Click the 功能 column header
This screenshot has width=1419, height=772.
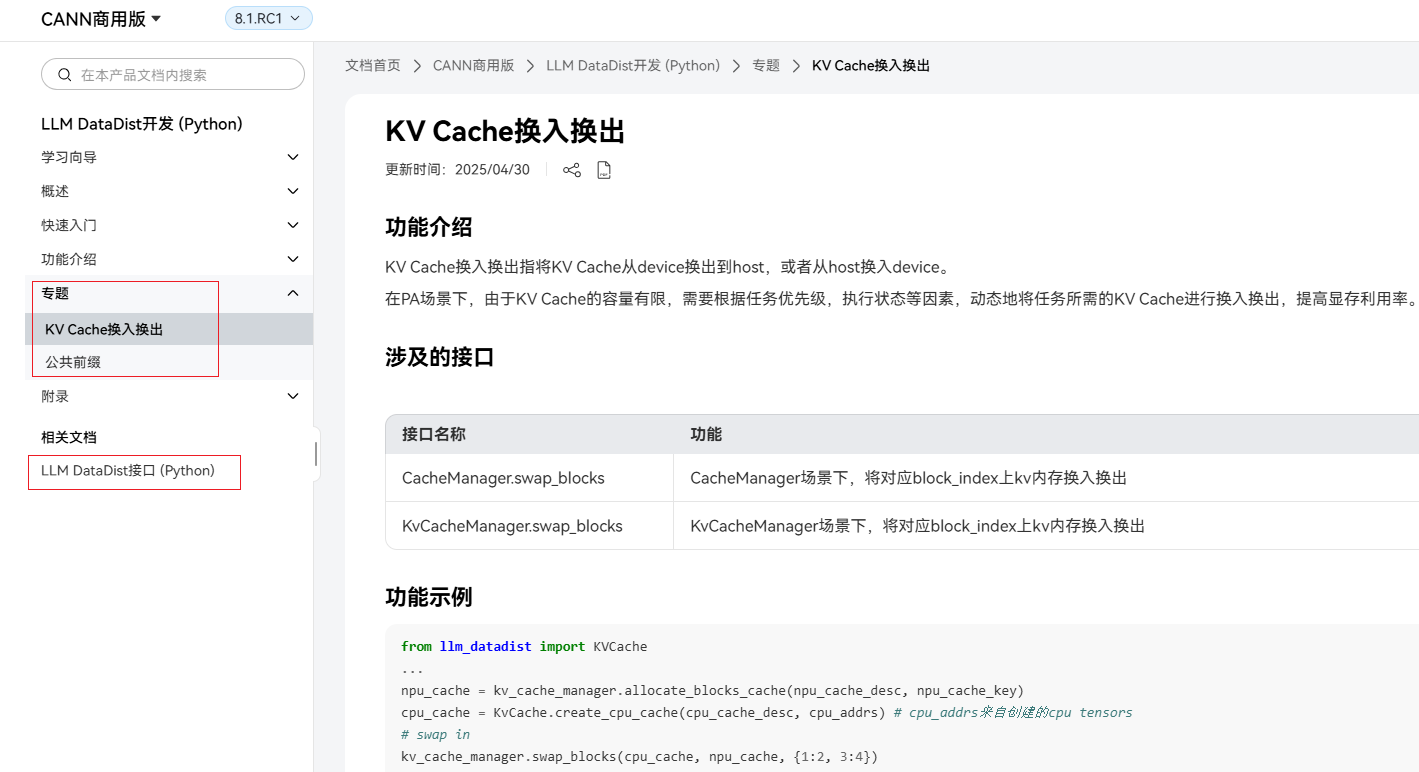click(706, 434)
